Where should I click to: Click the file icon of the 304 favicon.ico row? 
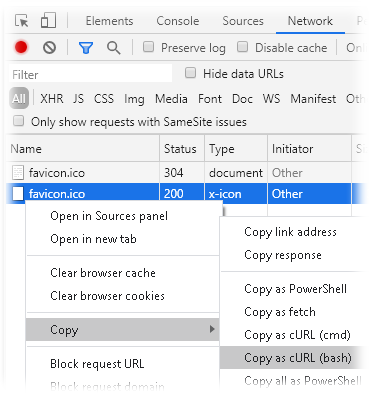point(18,173)
